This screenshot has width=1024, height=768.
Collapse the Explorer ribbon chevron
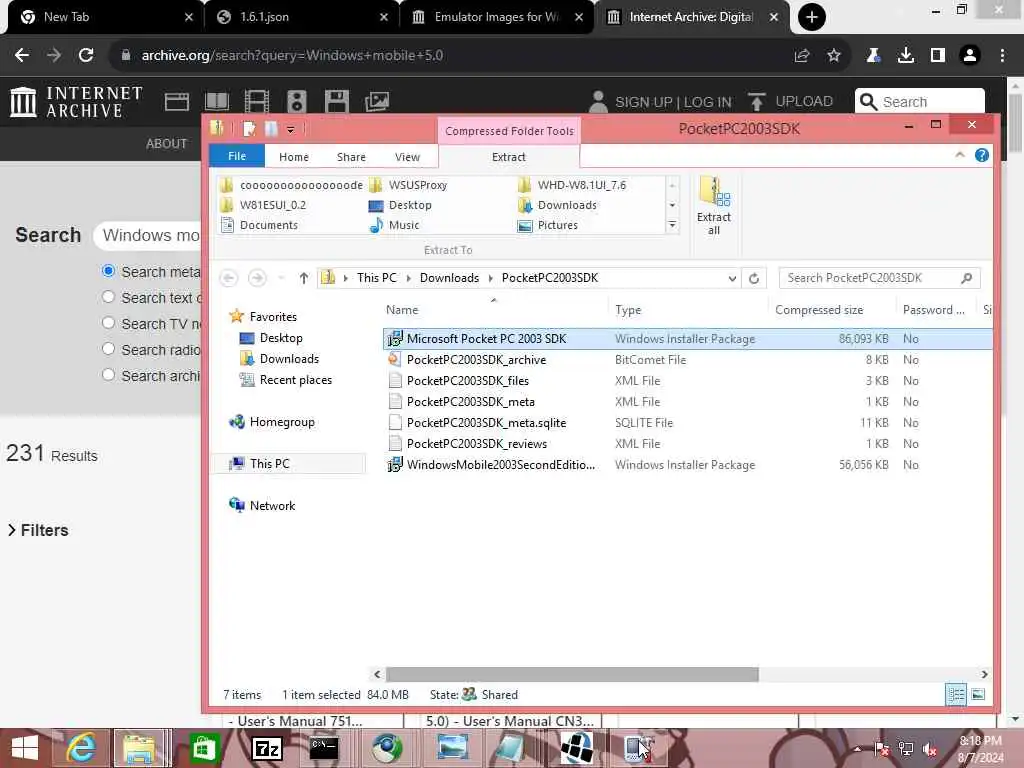click(x=959, y=155)
